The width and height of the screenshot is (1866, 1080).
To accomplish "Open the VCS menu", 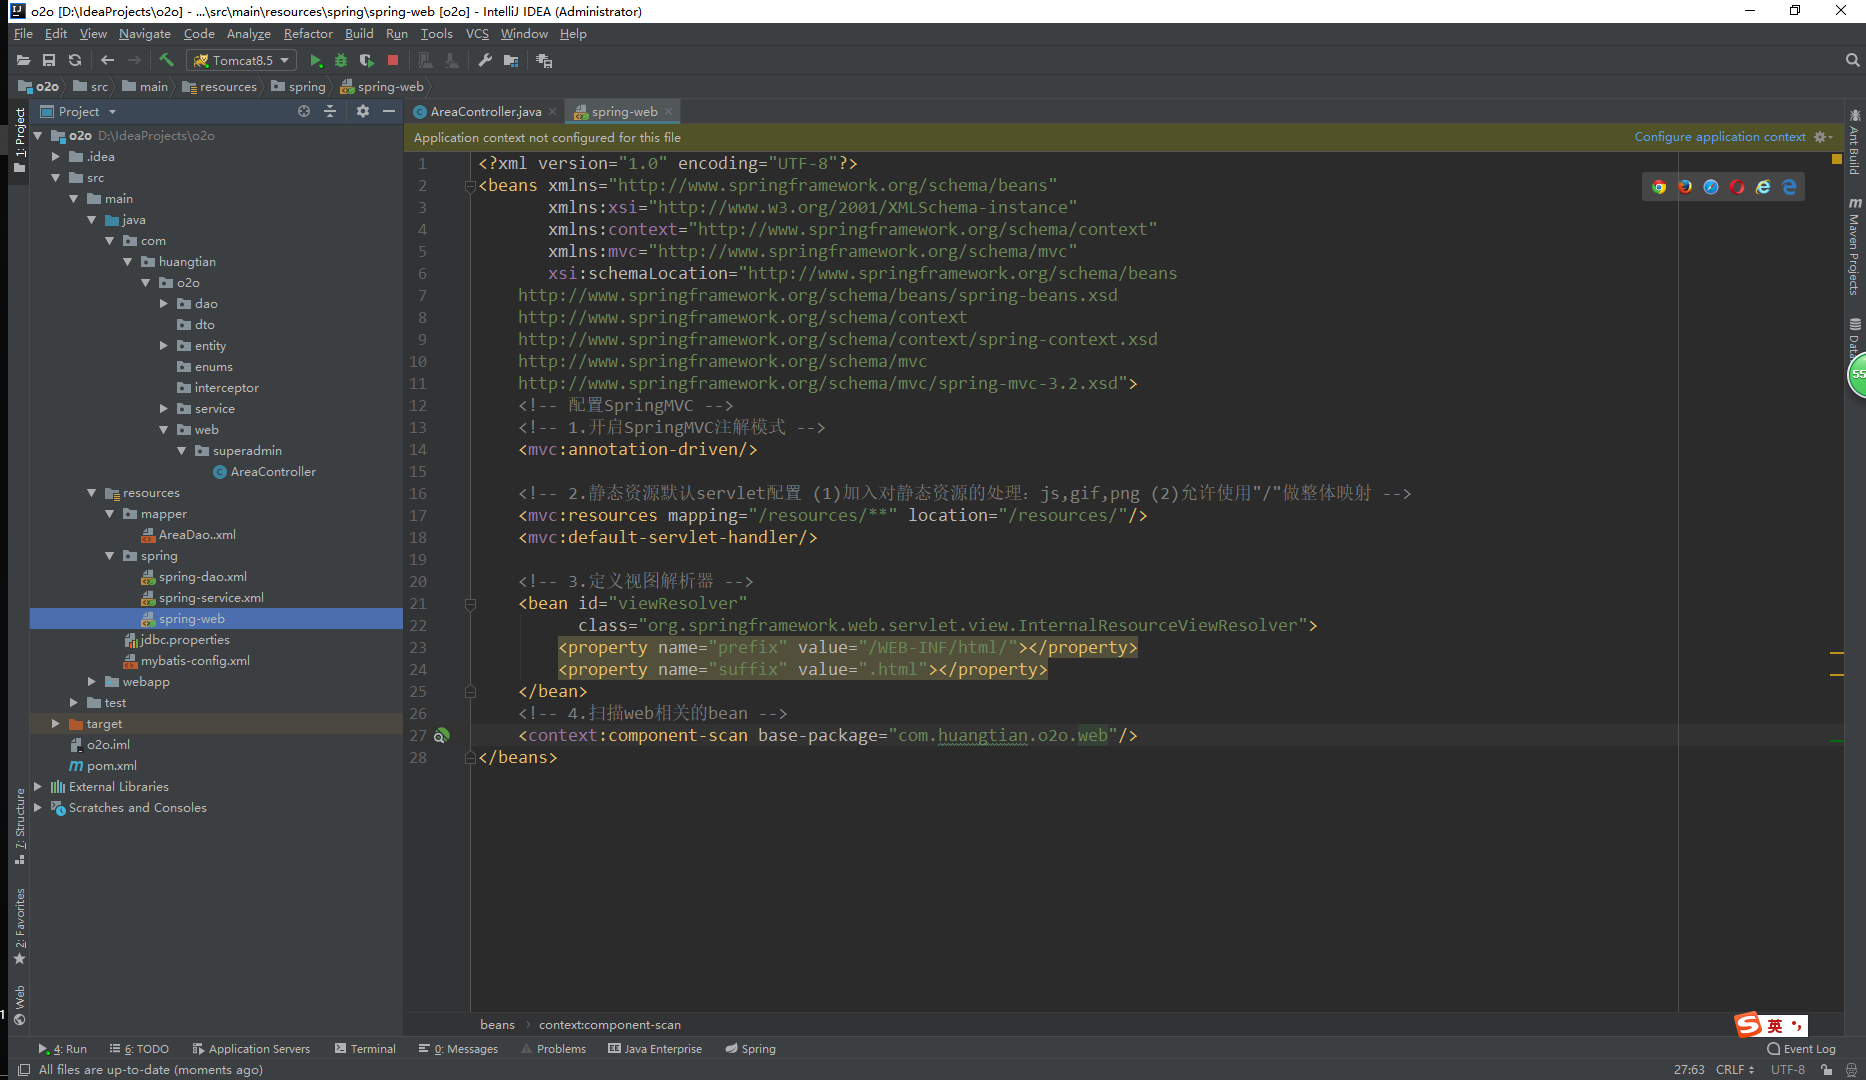I will coord(477,34).
